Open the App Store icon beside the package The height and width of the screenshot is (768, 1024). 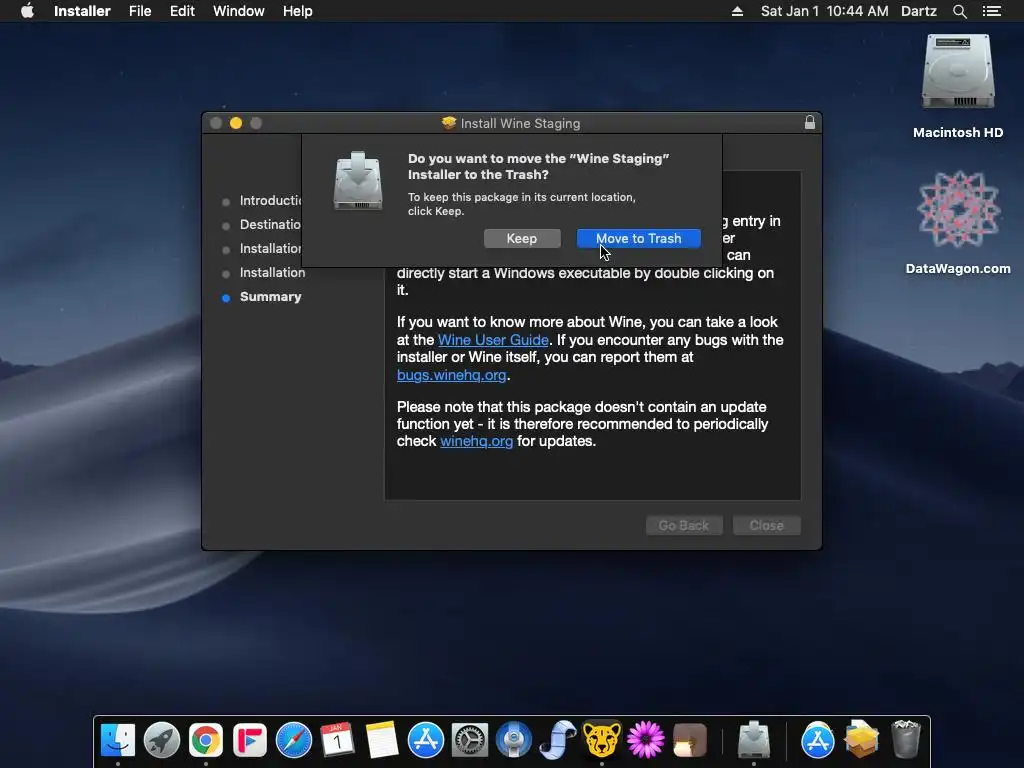pyautogui.click(x=817, y=740)
